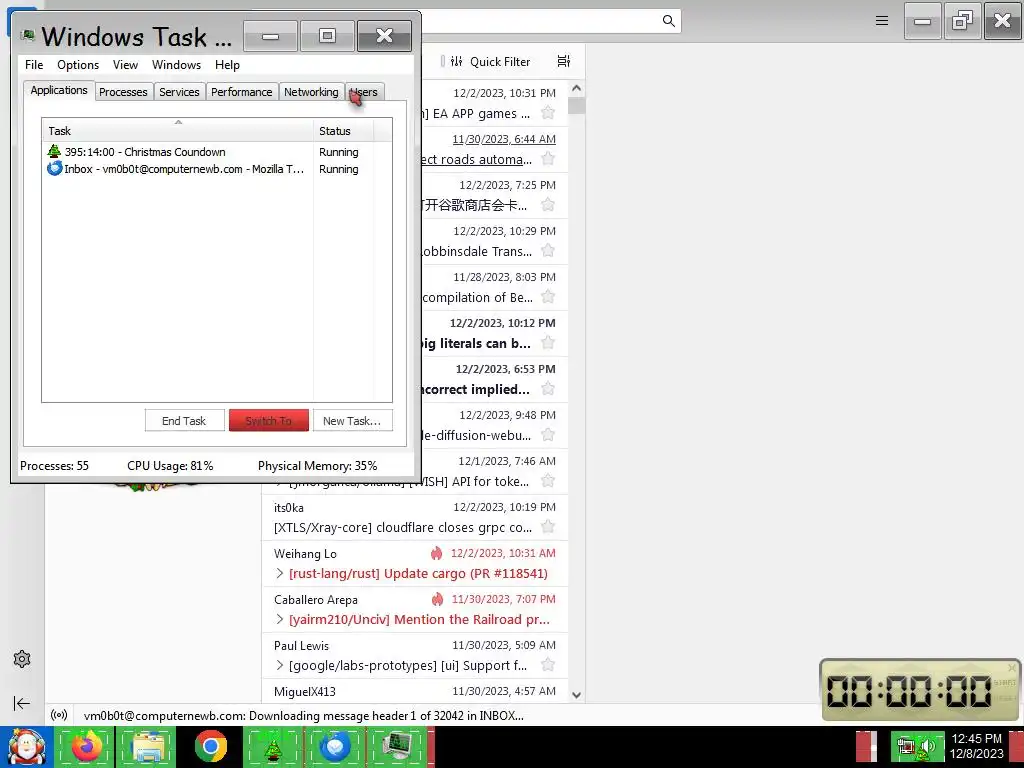Click the hot flame icon on Weihang Lo message
The height and width of the screenshot is (768, 1024).
pos(436,553)
